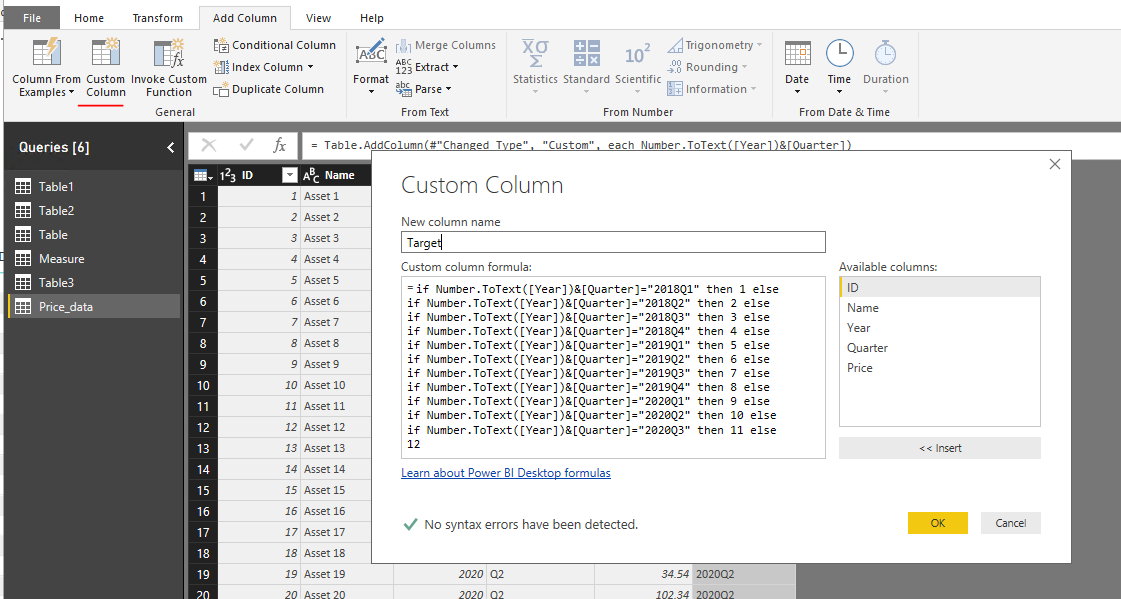The height and width of the screenshot is (599, 1121).
Task: Select the Table1 query
Action: 94,187
